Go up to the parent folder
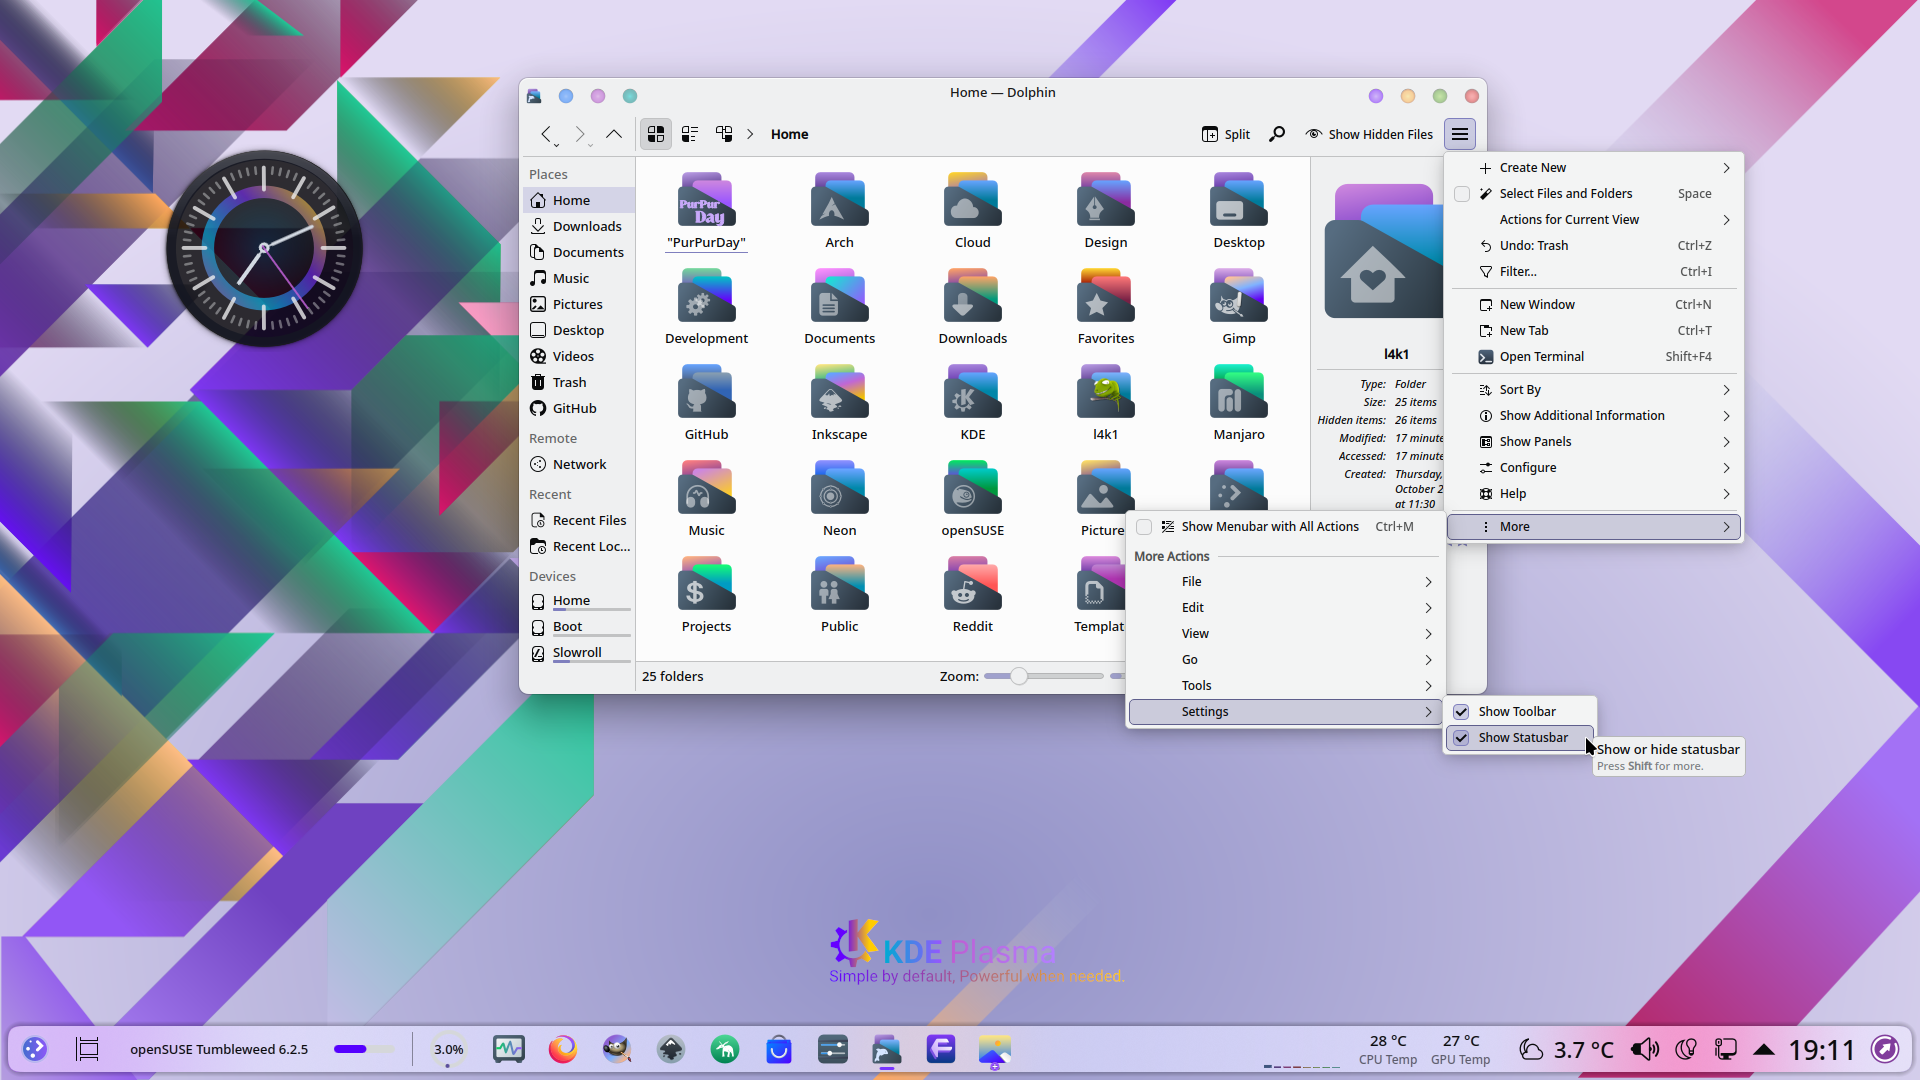 tap(614, 134)
